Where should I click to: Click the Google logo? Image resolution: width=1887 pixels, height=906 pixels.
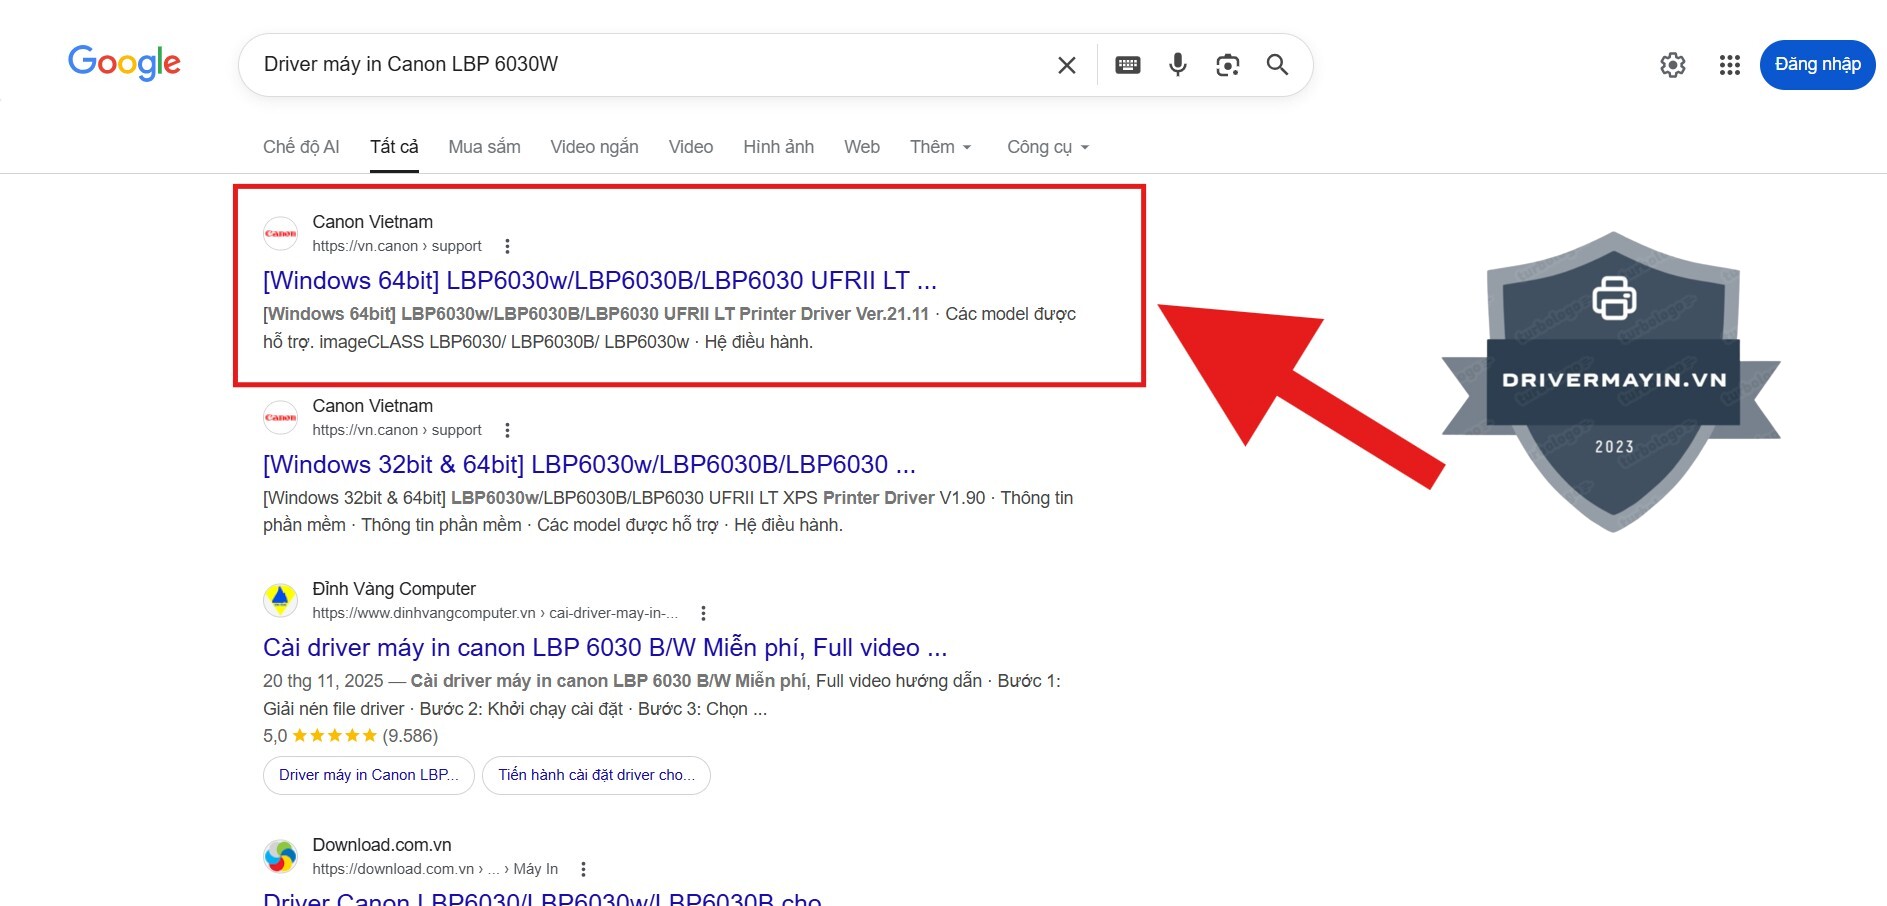124,63
